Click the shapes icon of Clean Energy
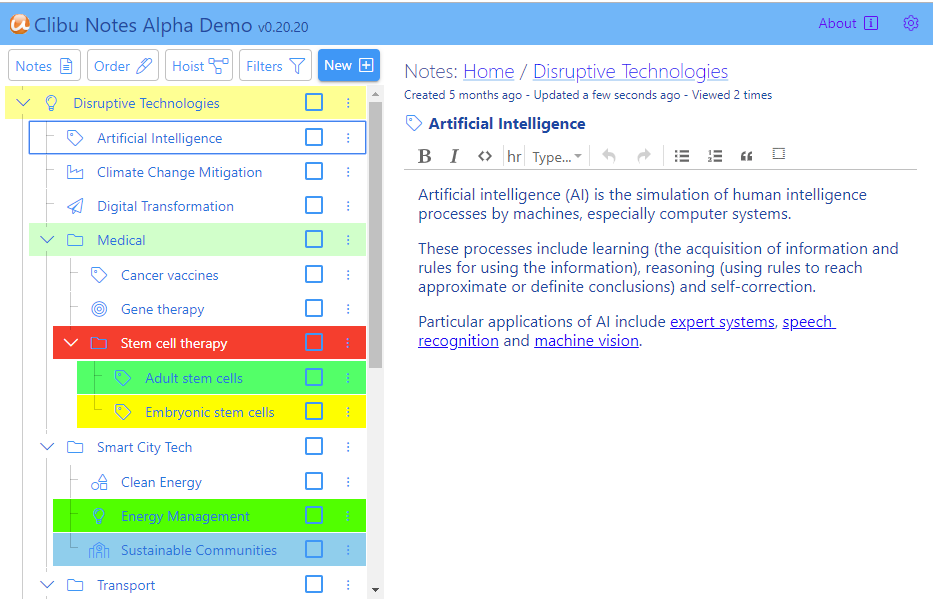933x616 pixels. pyautogui.click(x=99, y=482)
